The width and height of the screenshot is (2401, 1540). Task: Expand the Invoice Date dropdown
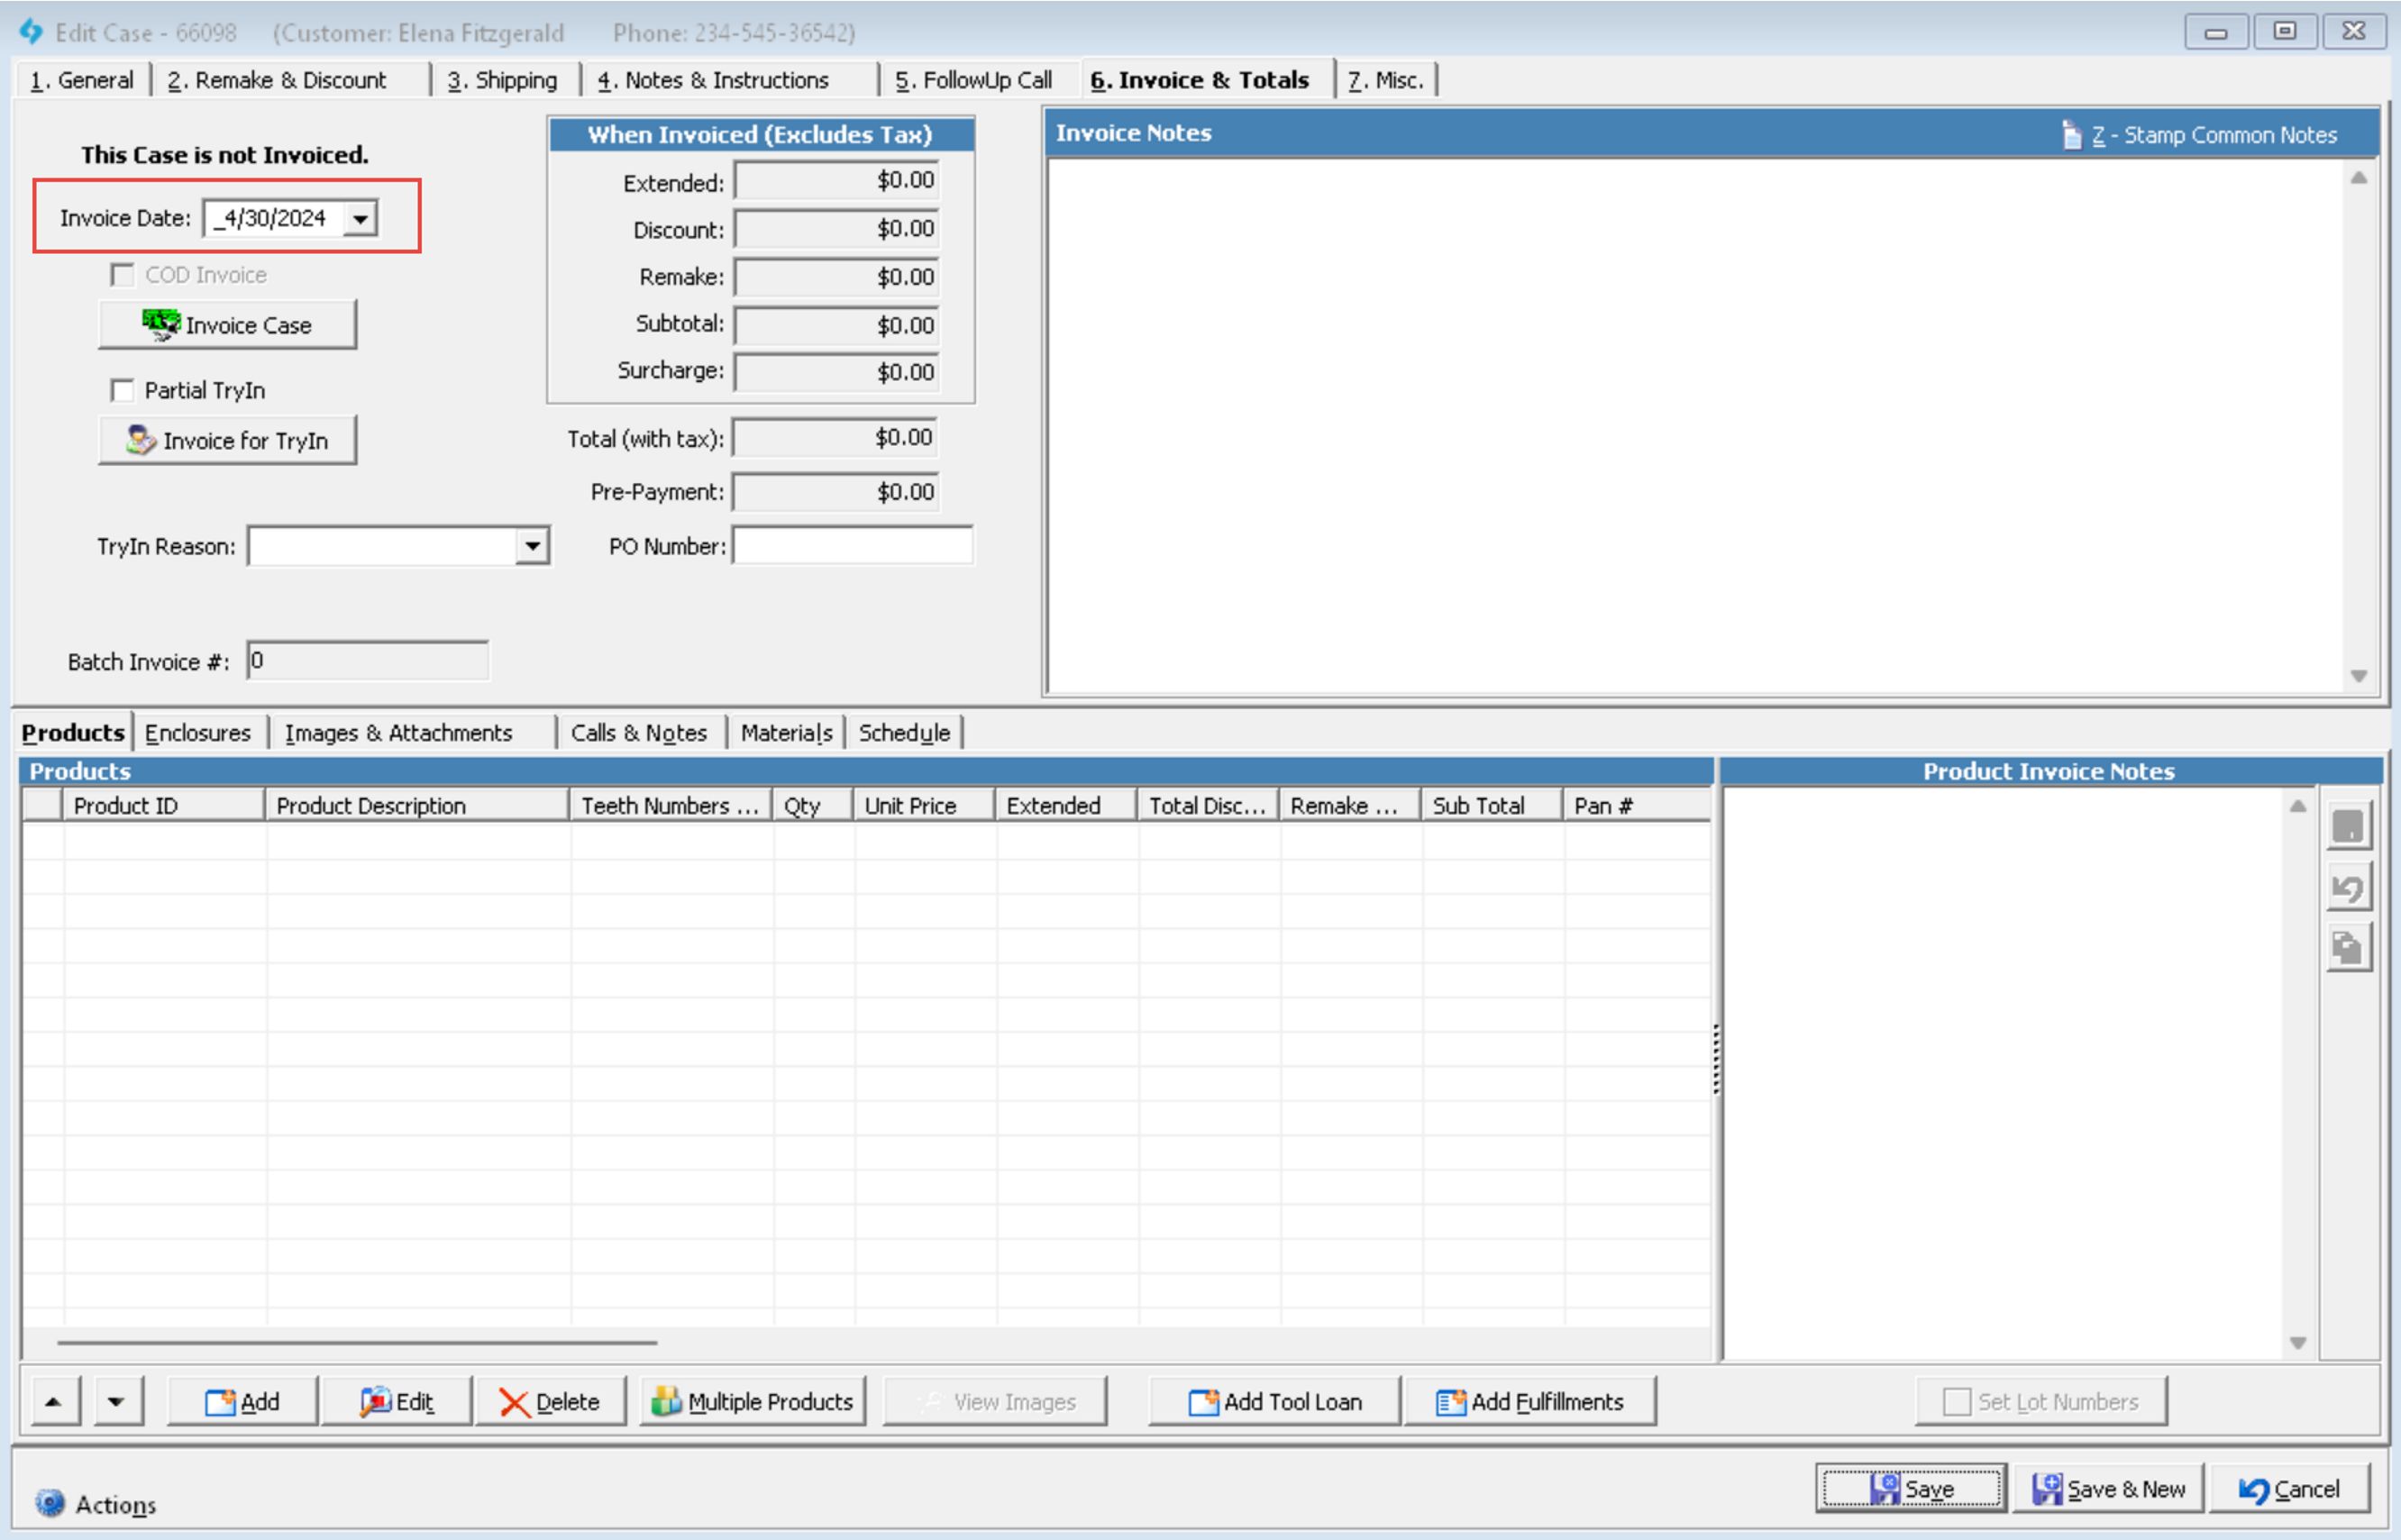[x=359, y=219]
